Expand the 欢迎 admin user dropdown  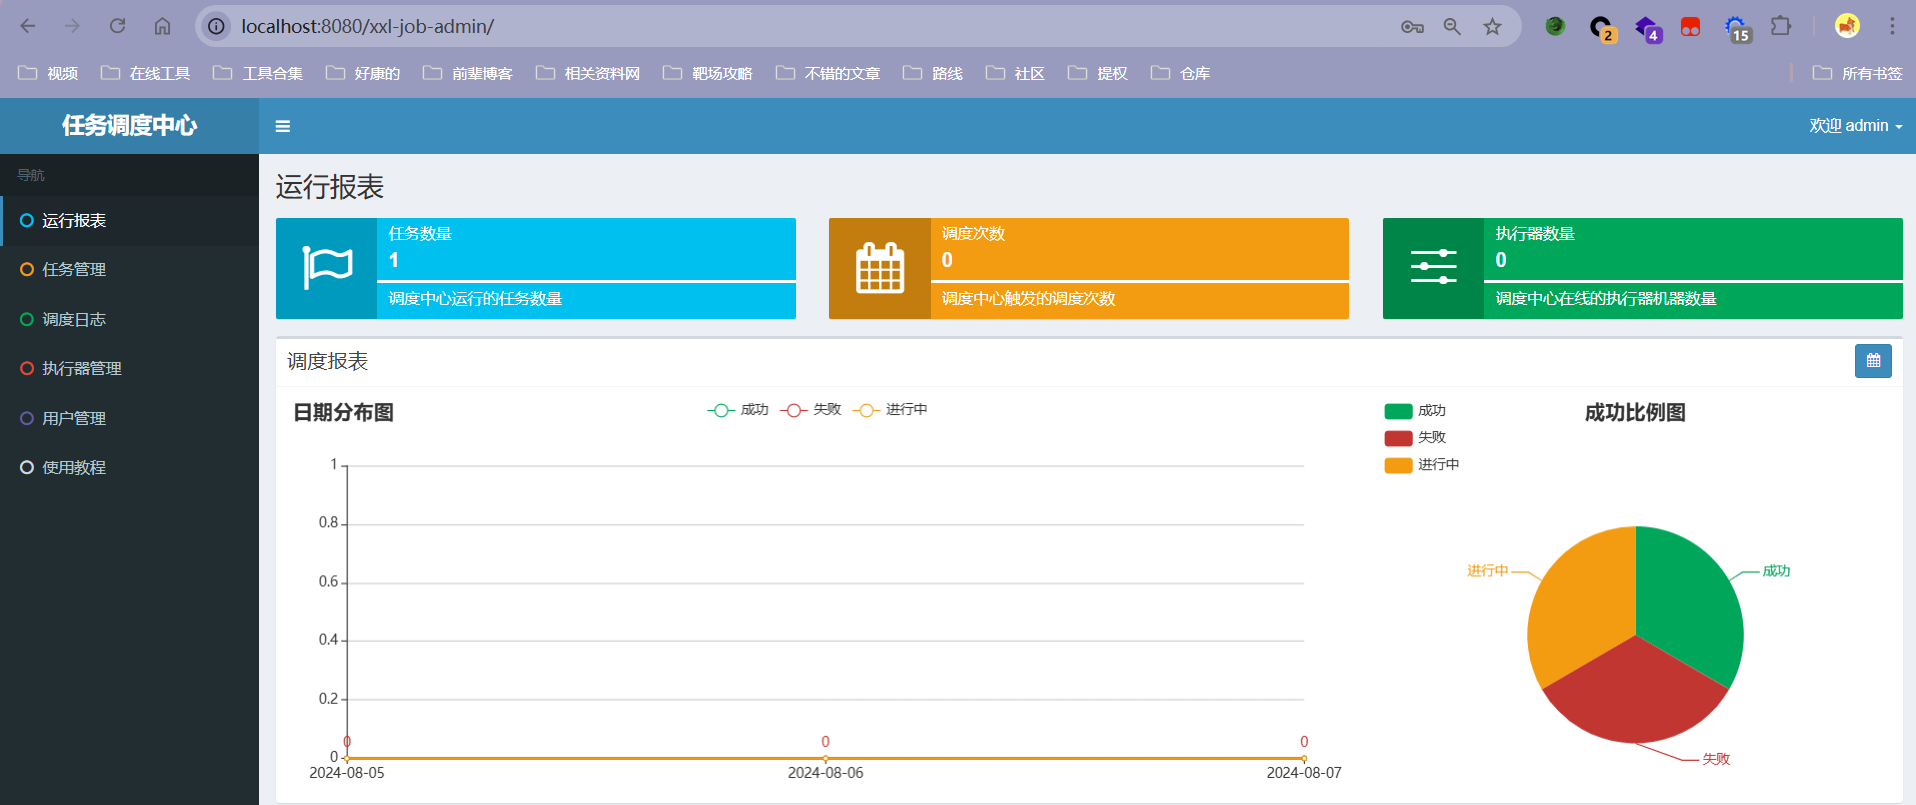pos(1855,126)
